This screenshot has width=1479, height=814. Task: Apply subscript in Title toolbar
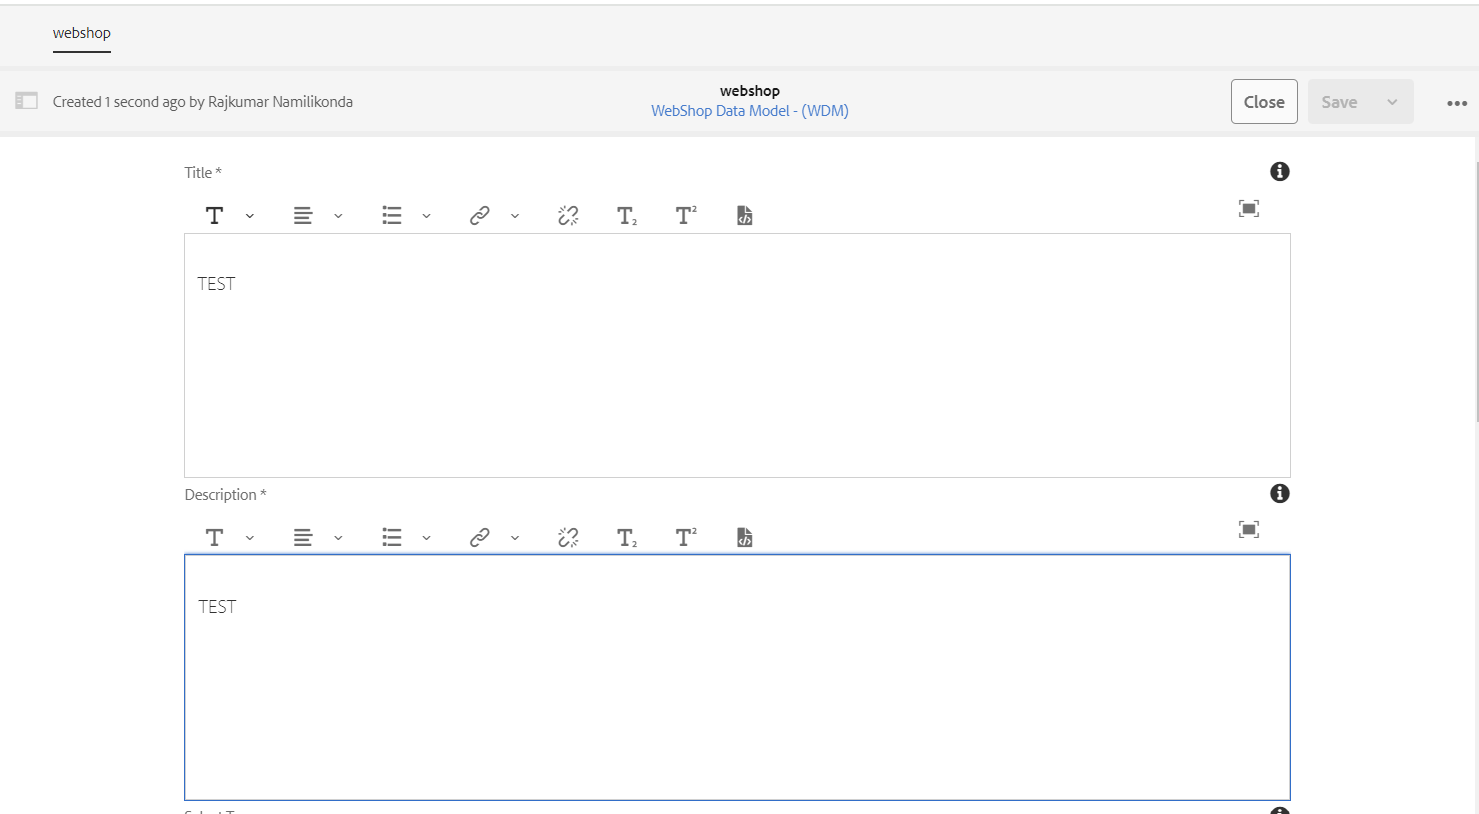click(627, 216)
